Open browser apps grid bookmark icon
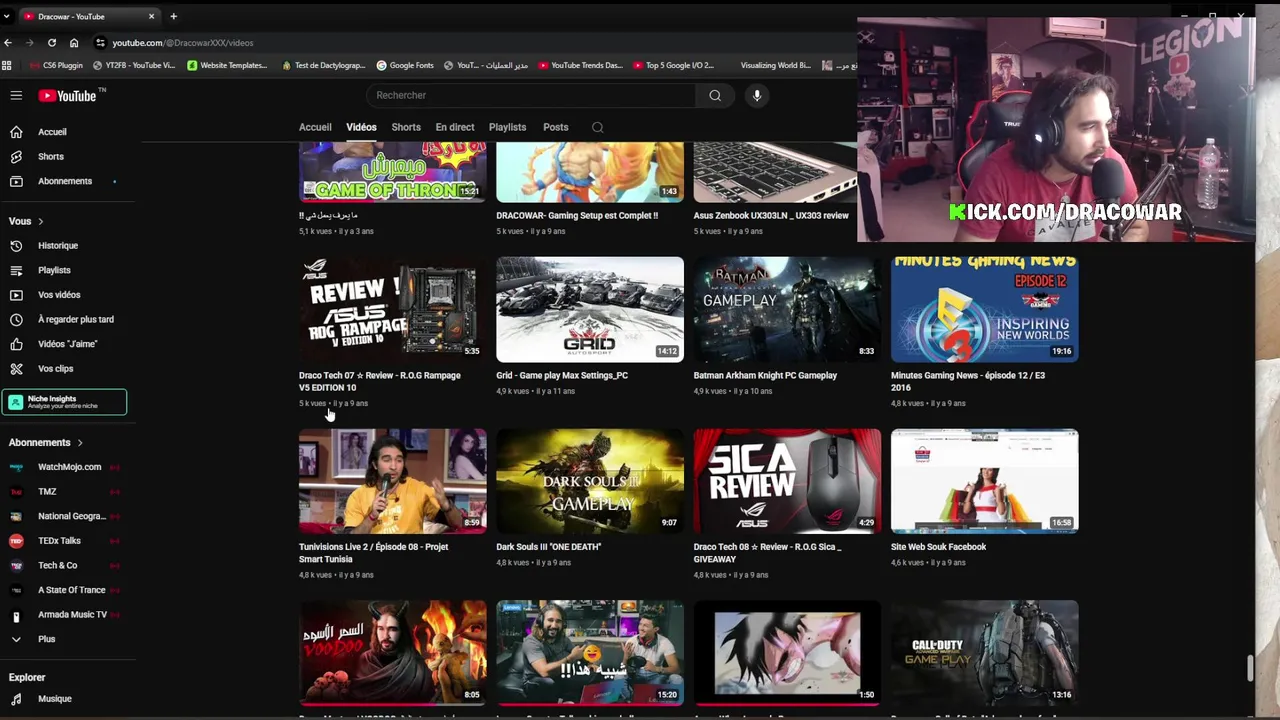 [7, 65]
